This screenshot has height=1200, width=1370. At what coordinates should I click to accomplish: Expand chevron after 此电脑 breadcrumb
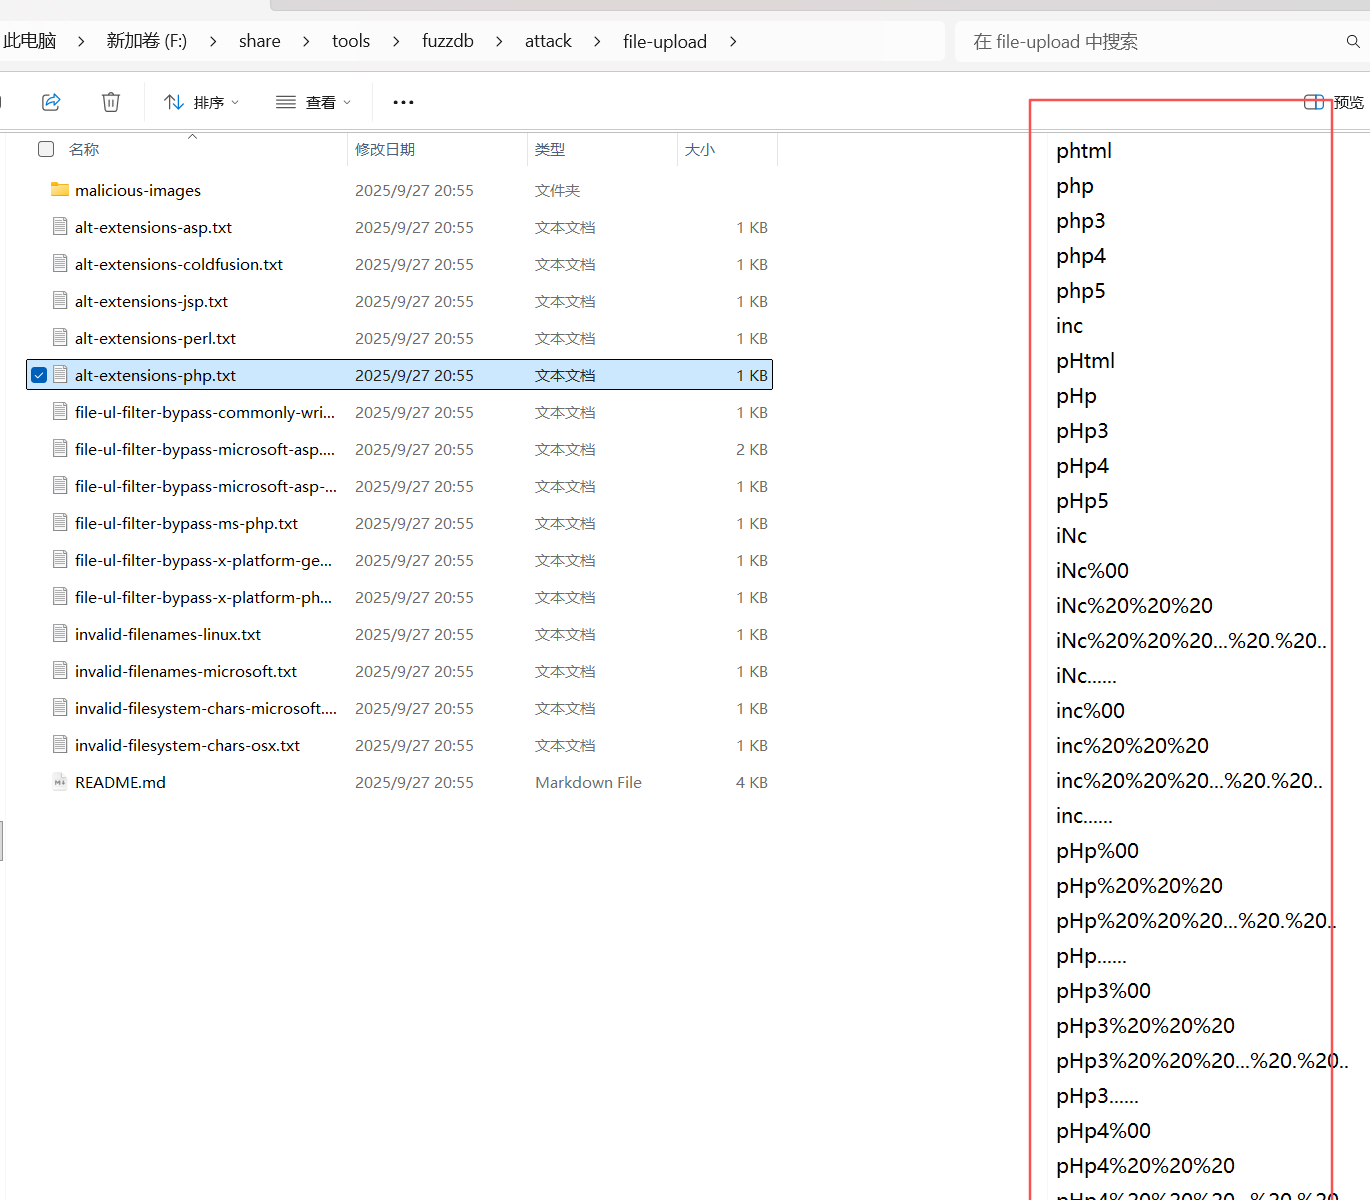click(x=81, y=41)
